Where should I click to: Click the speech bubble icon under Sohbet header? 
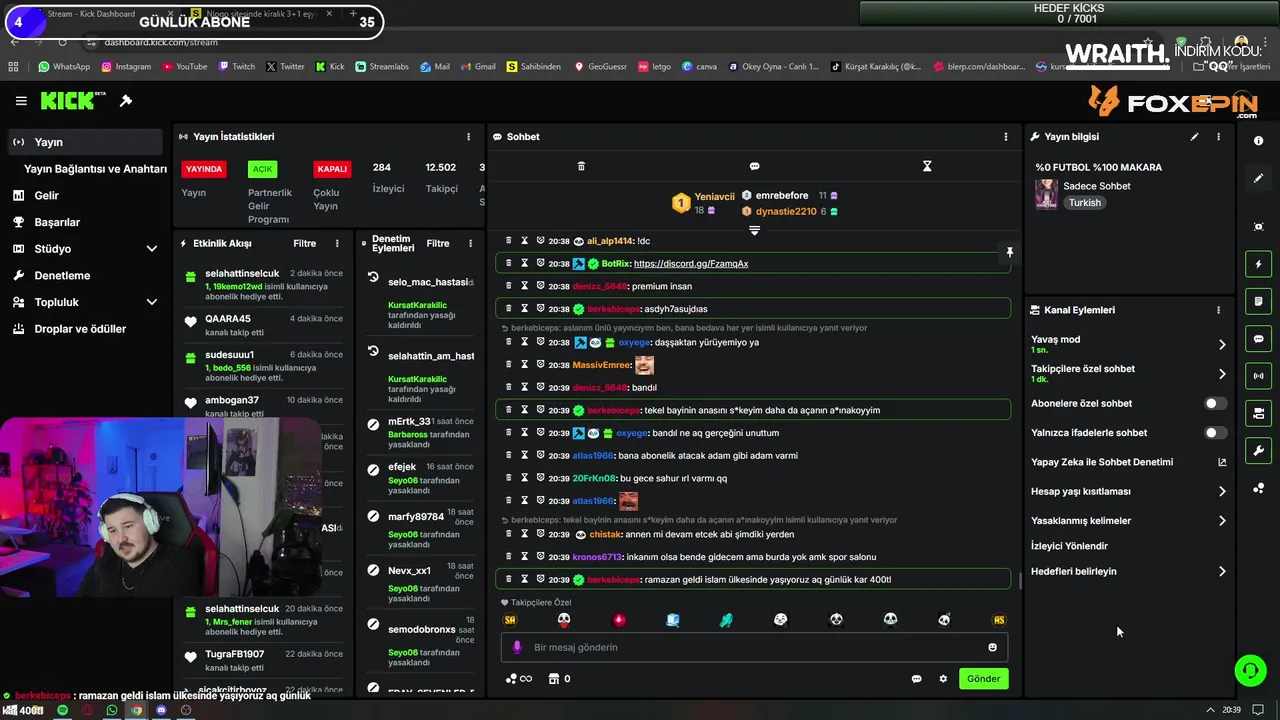[754, 166]
